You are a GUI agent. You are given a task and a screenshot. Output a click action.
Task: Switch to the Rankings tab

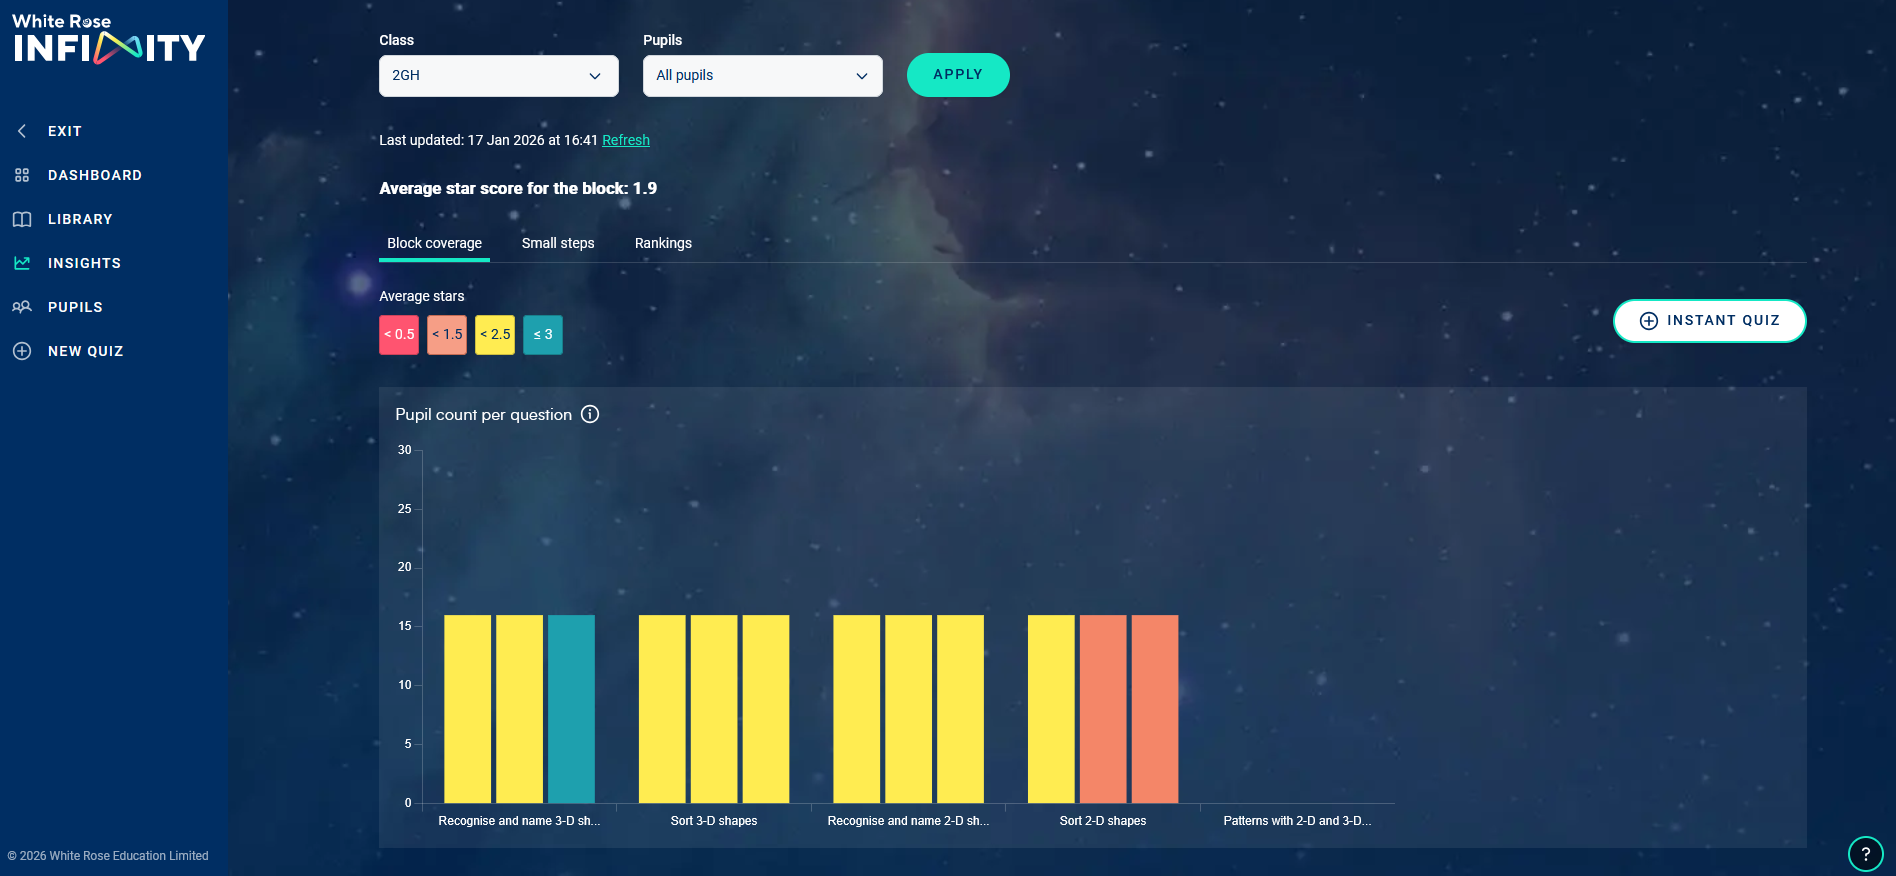tap(663, 243)
